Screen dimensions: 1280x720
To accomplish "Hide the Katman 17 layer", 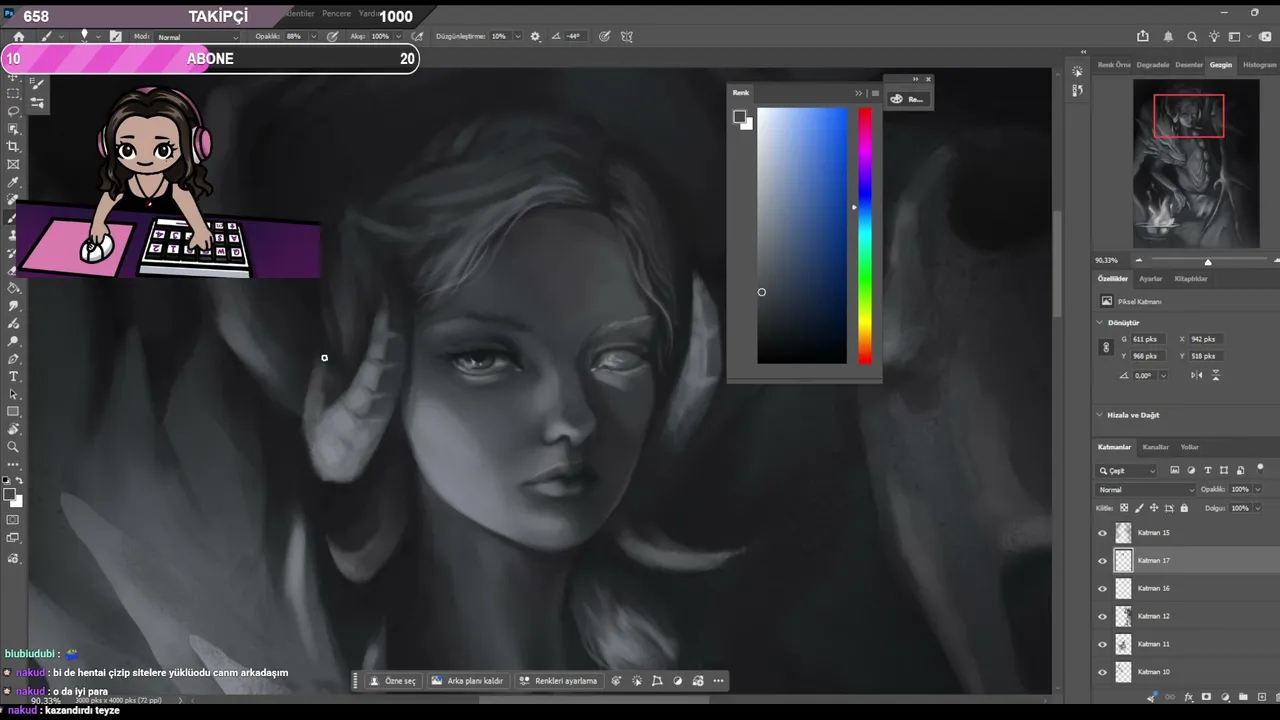I will pos(1103,561).
